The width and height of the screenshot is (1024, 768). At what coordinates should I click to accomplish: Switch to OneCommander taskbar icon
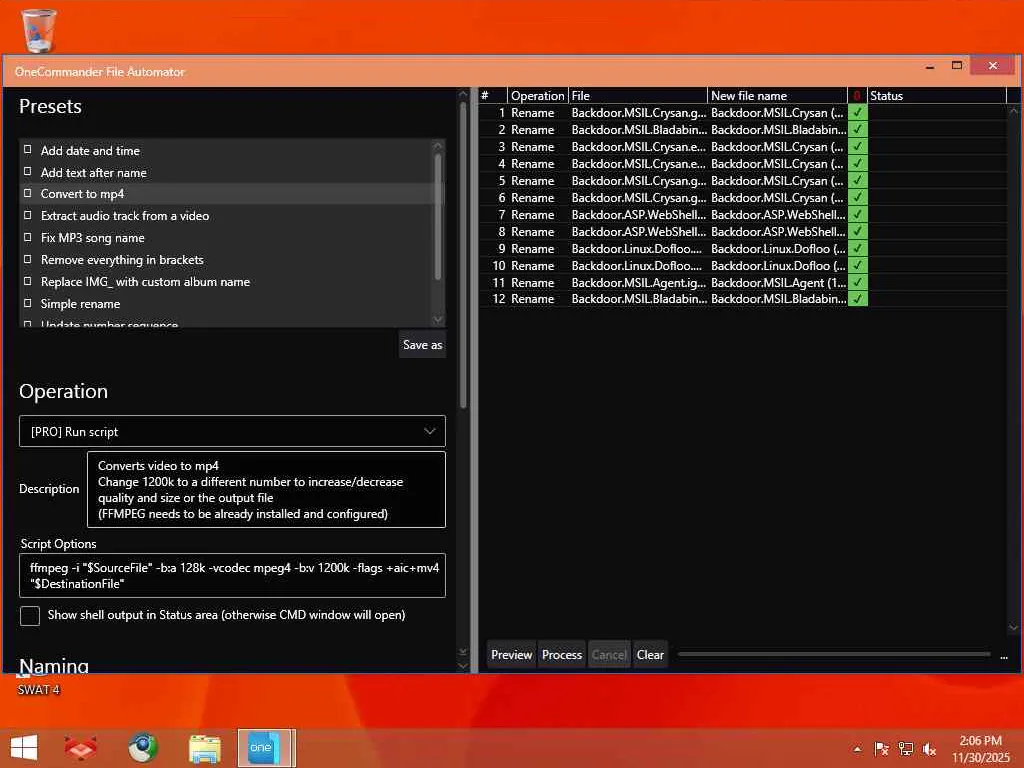264,748
